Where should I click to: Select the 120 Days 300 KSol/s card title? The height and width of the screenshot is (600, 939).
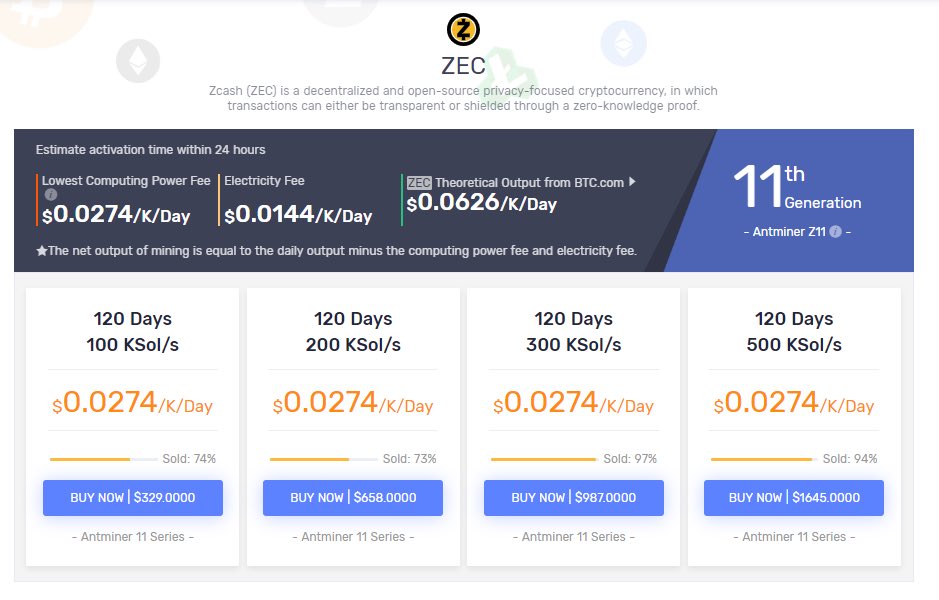coord(574,332)
